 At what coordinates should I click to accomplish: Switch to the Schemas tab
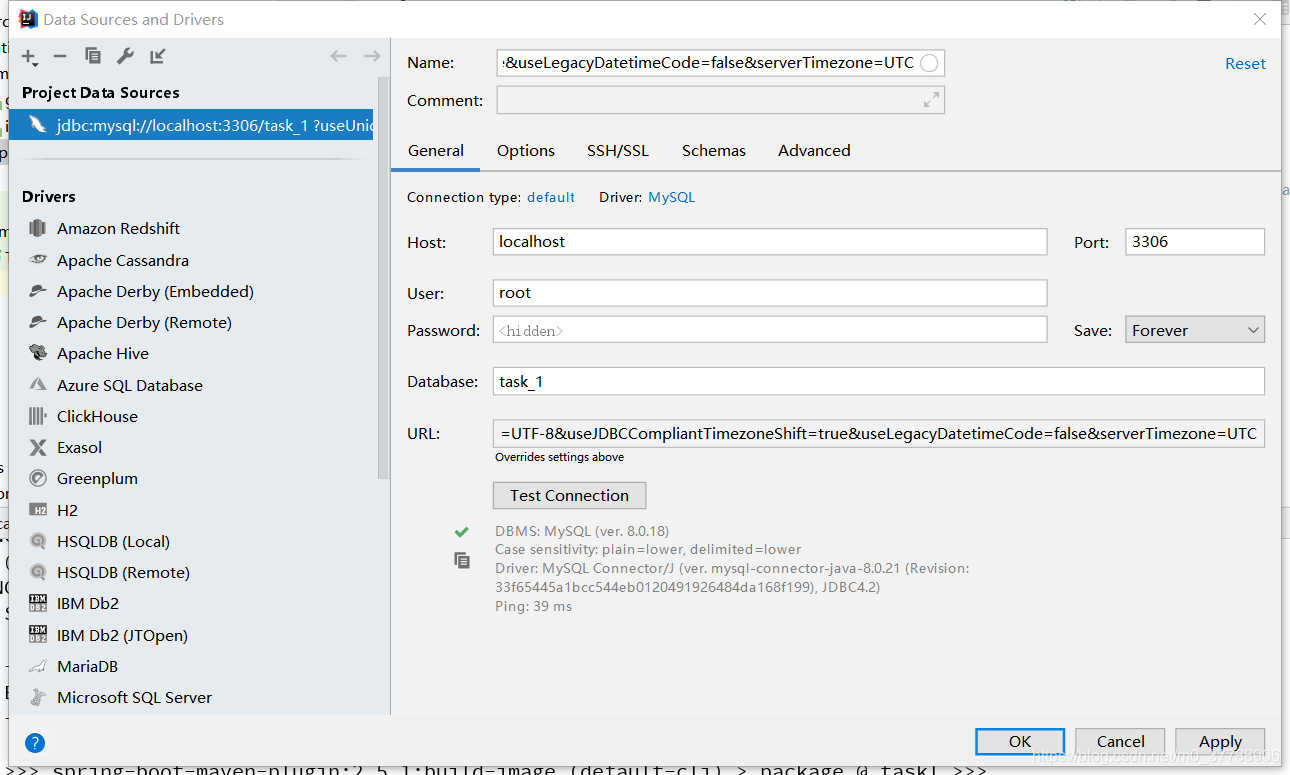714,150
